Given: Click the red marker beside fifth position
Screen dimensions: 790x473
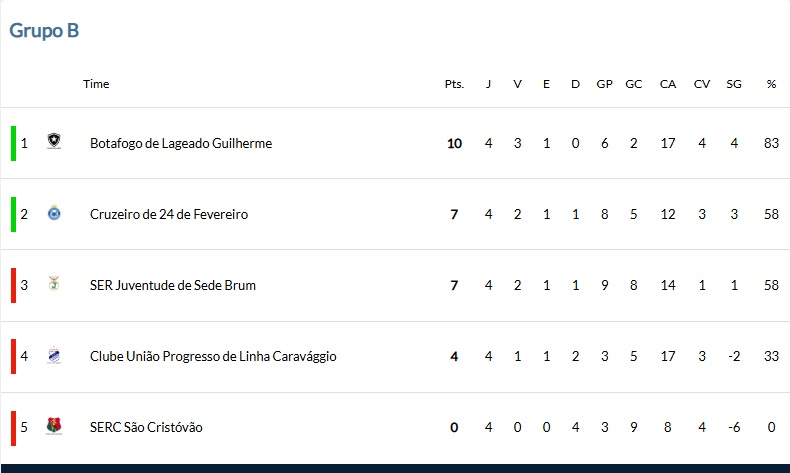Looking at the screenshot, I should pyautogui.click(x=14, y=428).
